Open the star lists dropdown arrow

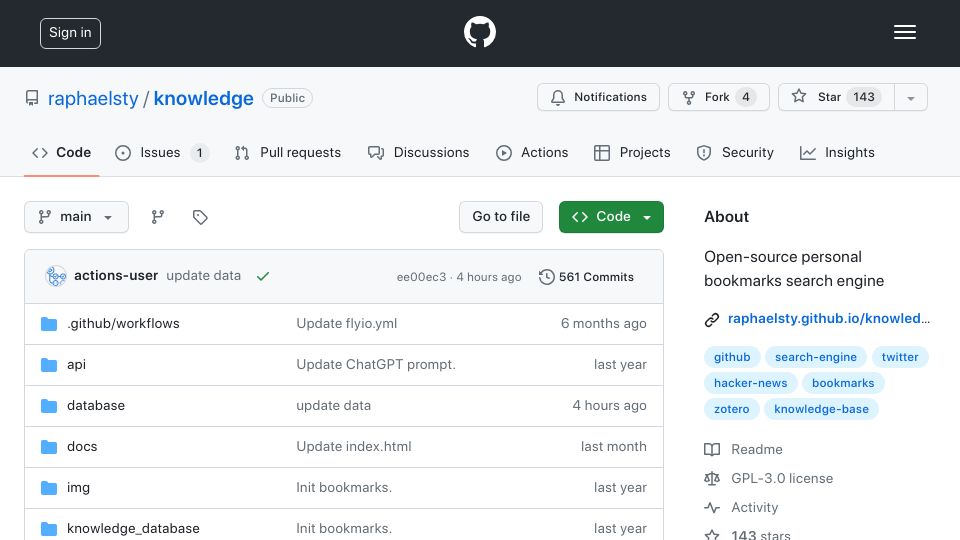[x=910, y=97]
